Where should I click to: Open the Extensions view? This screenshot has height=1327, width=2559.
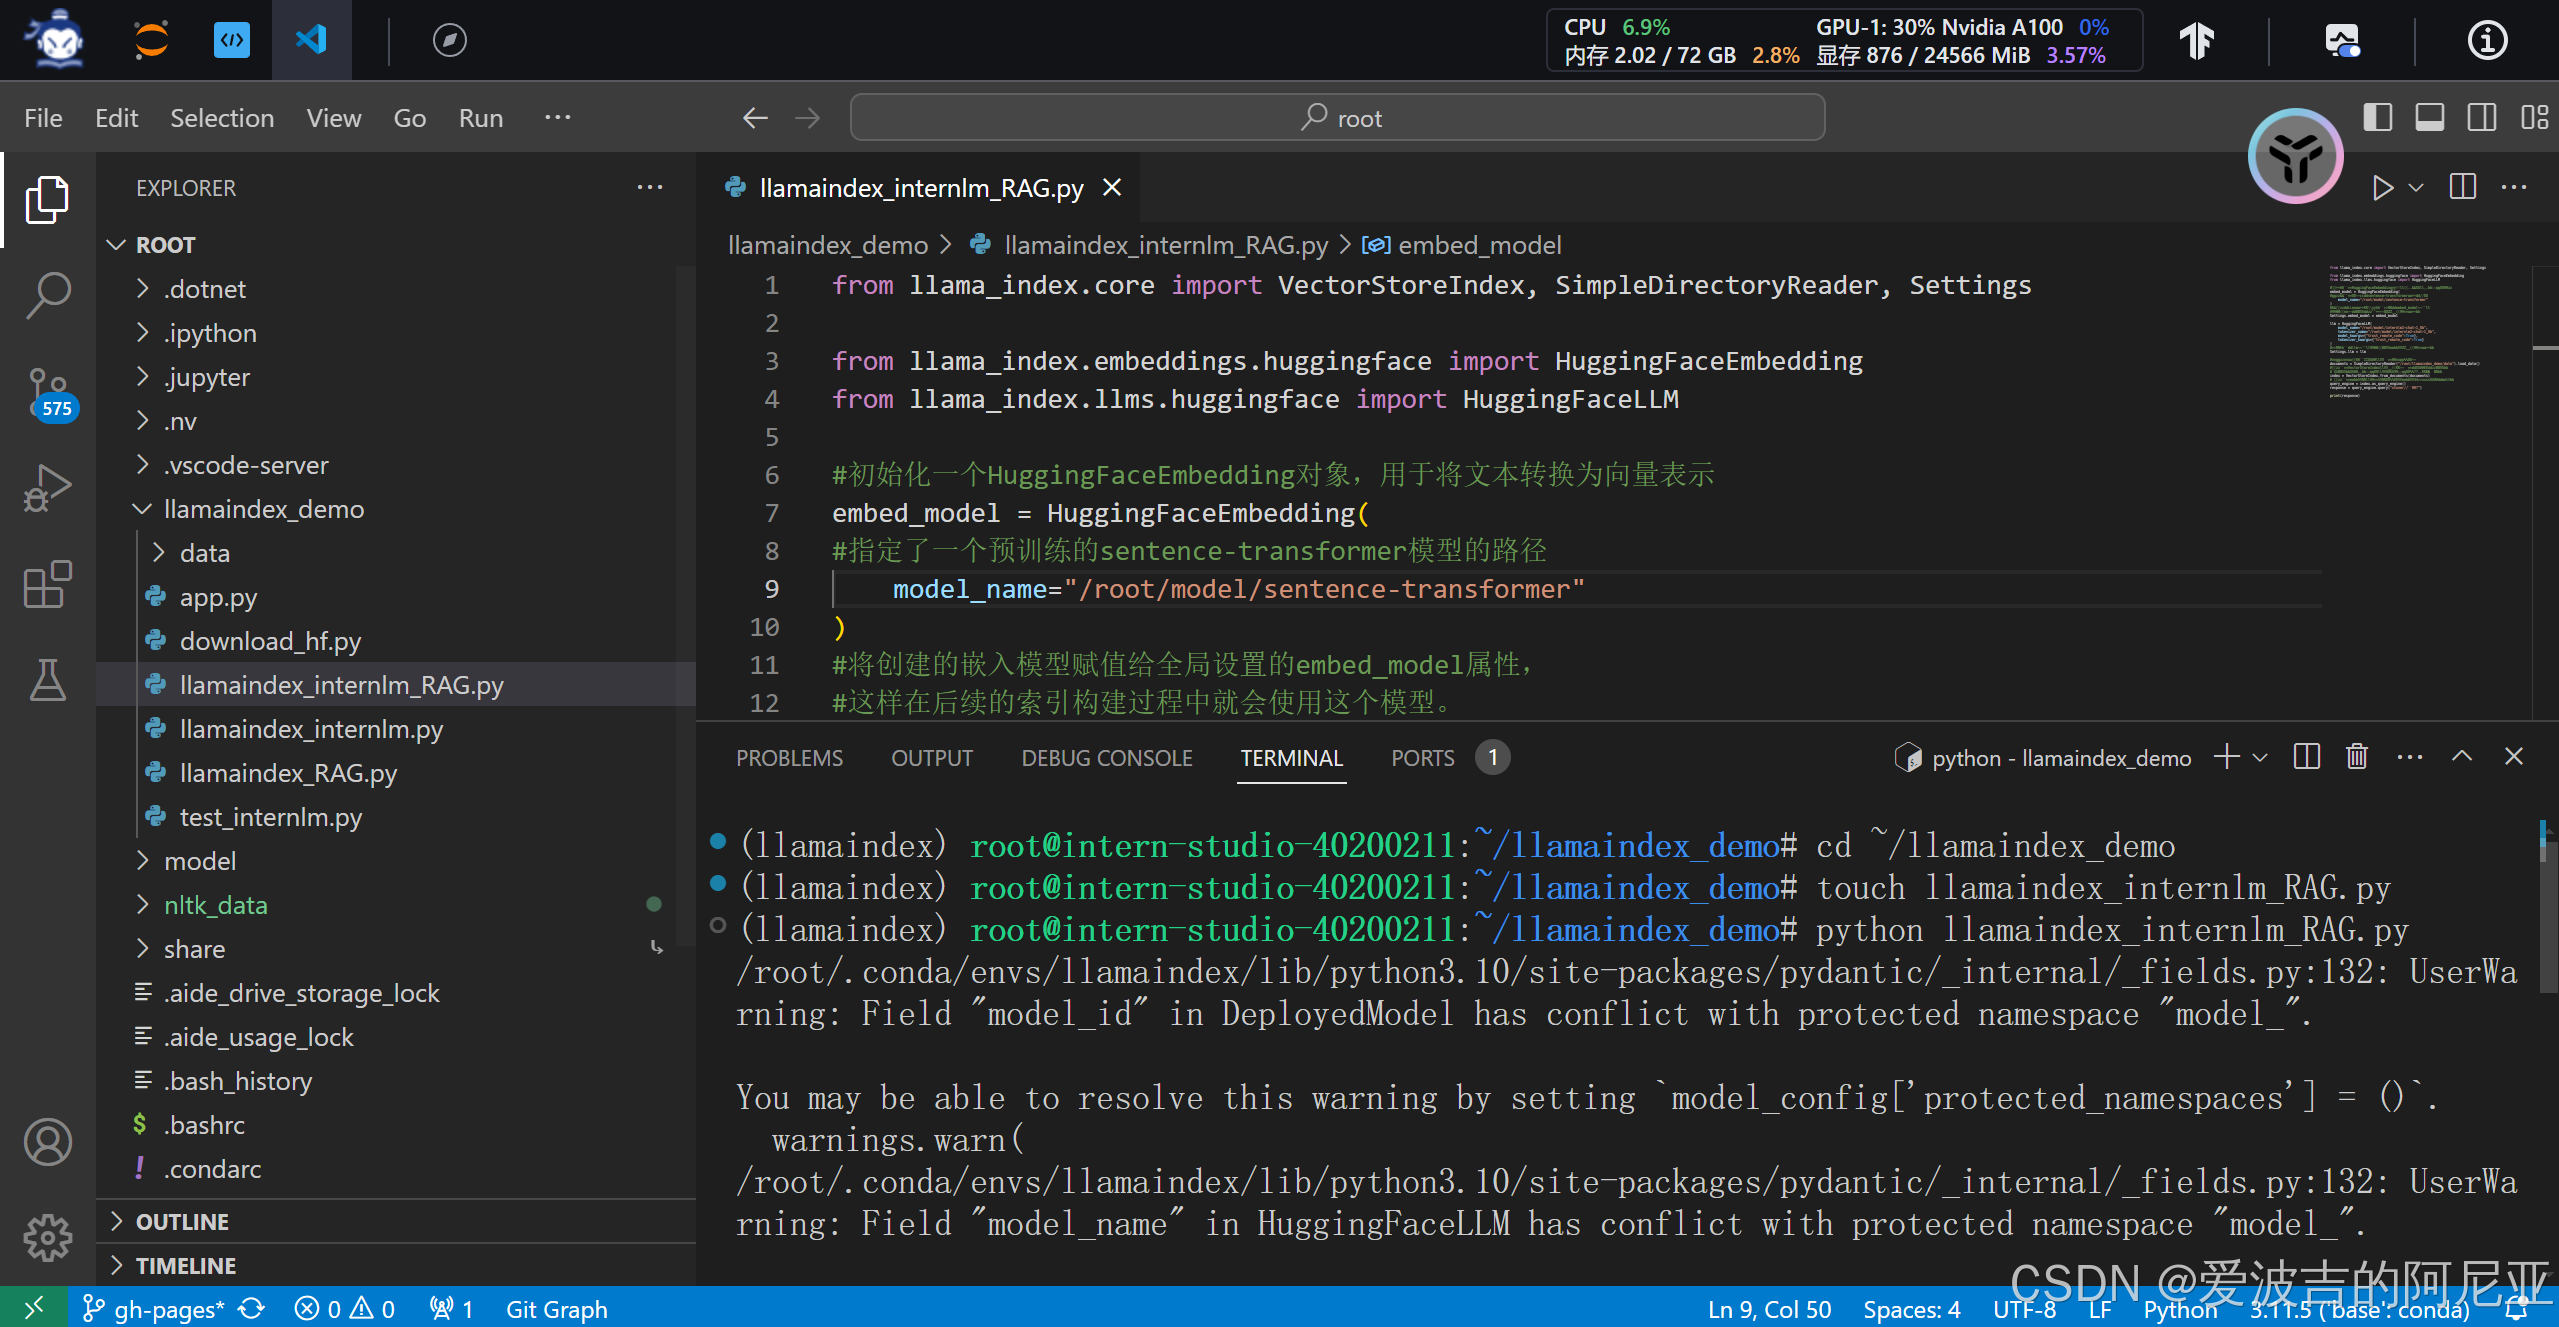pyautogui.click(x=47, y=584)
